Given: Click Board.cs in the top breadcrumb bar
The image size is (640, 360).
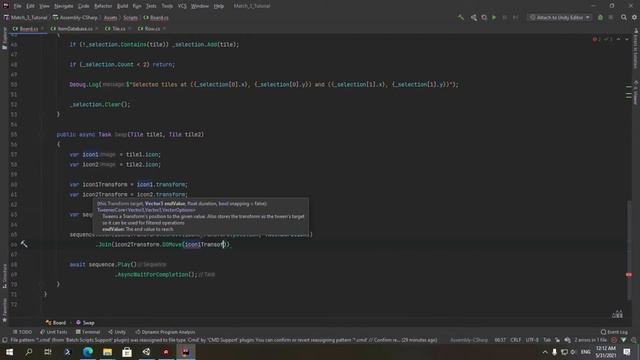Looking at the screenshot, I should coord(156,18).
